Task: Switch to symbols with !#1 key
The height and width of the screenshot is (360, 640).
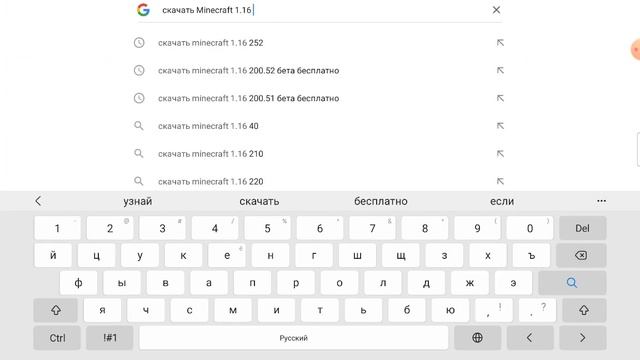Action: pos(110,338)
